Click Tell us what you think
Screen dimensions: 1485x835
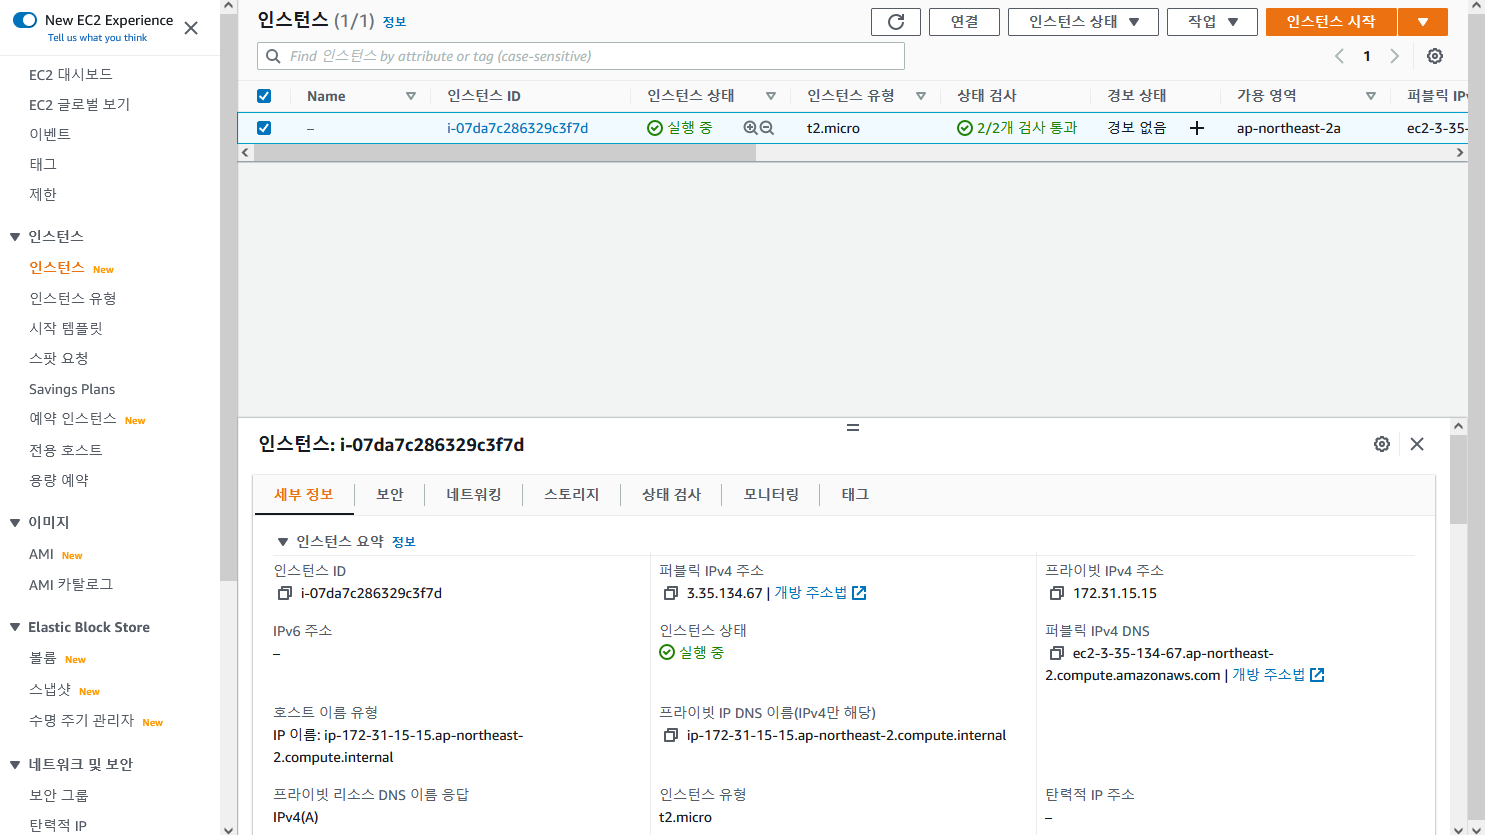[97, 38]
